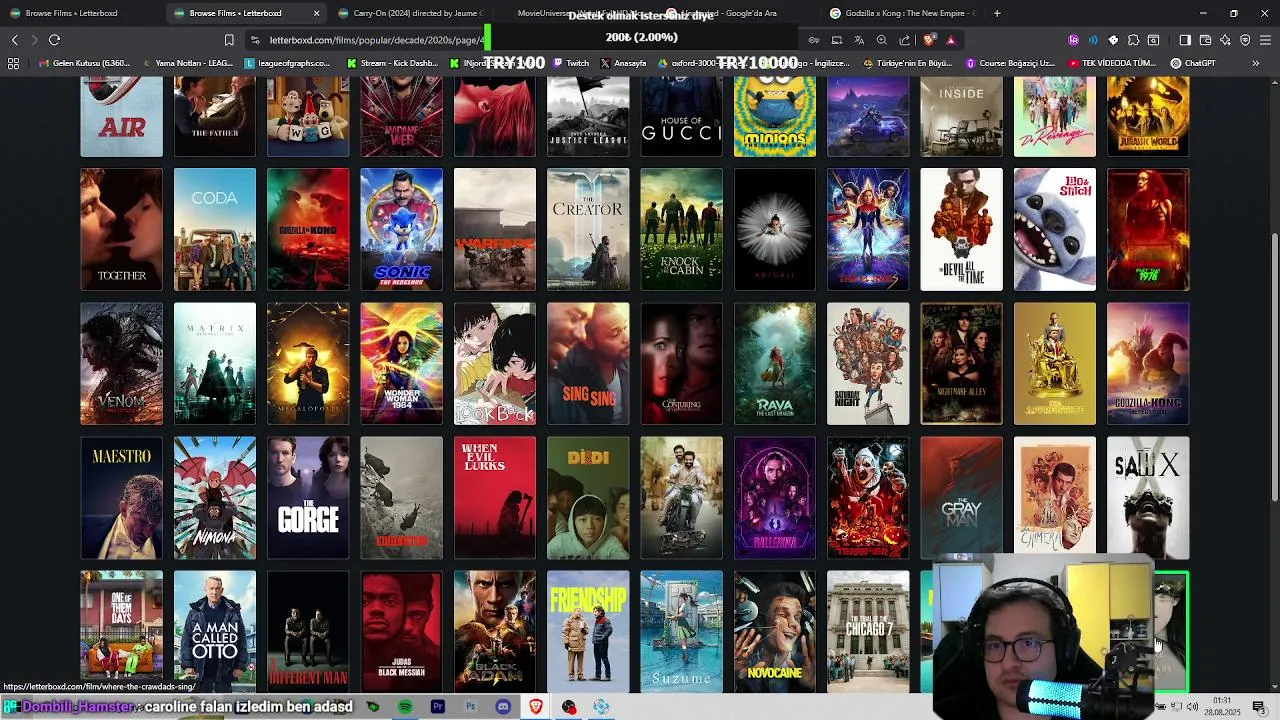1280x720 pixels.
Task: Open A Man Called Otto poster
Action: (215, 631)
